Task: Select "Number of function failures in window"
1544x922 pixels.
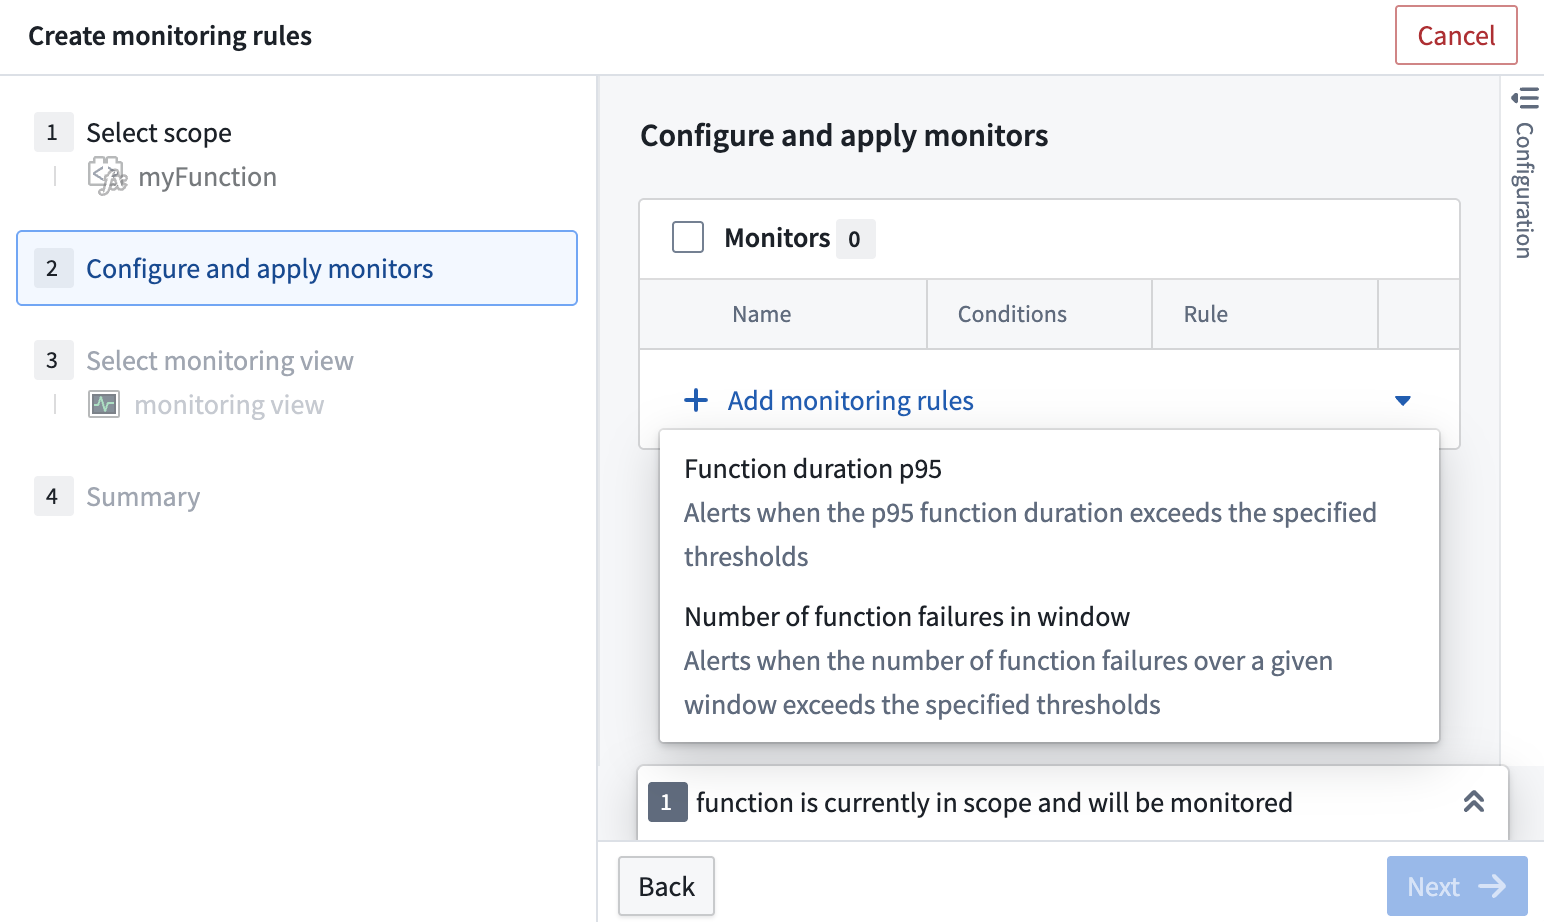Action: pos(906,616)
